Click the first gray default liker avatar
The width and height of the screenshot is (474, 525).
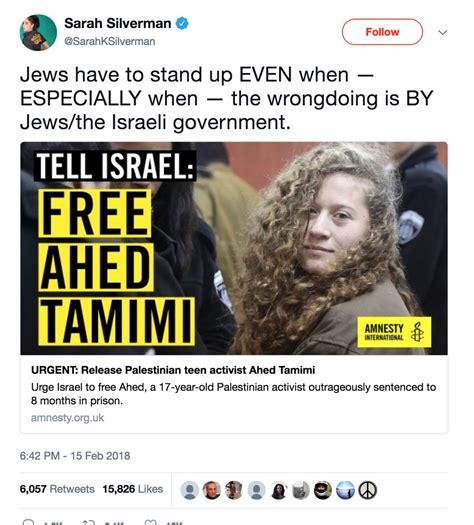click(x=189, y=490)
